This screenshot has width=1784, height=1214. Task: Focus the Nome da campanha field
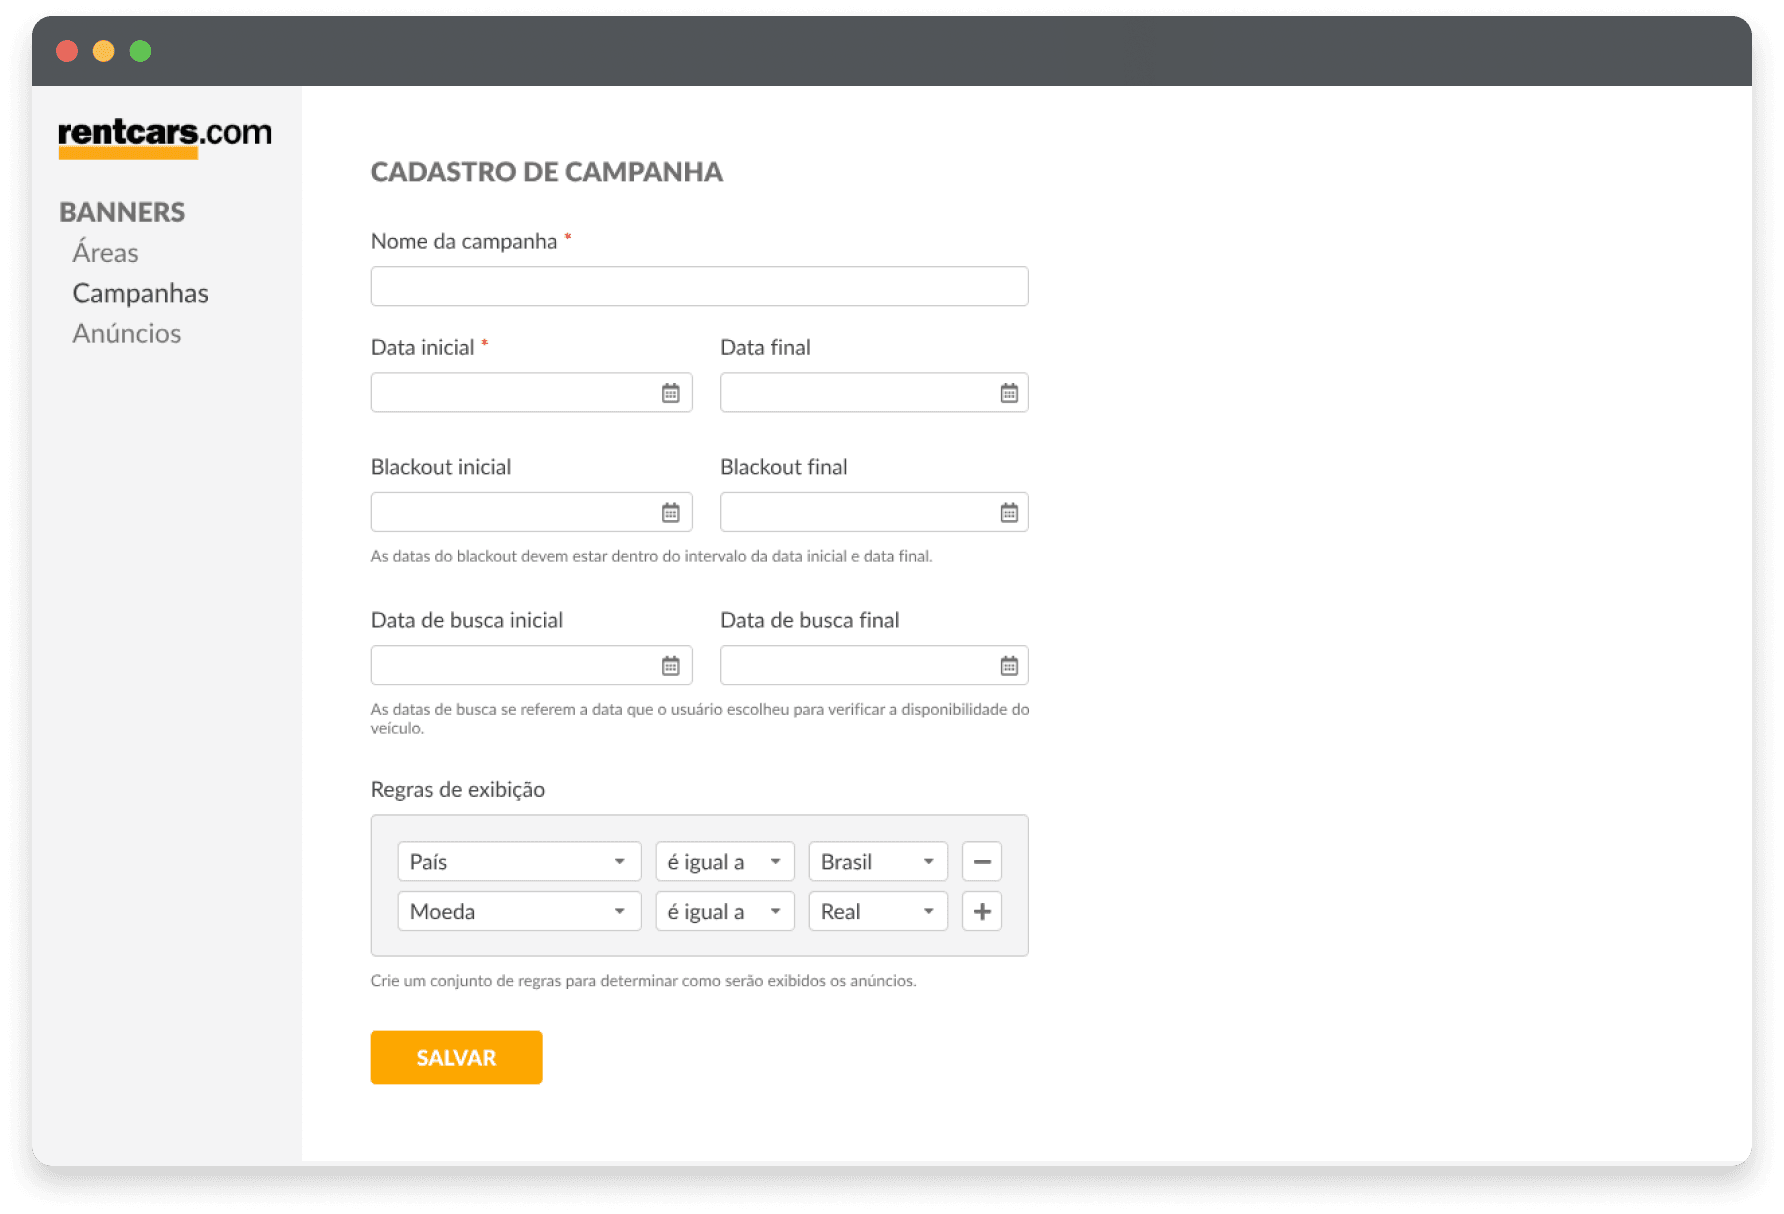tap(699, 286)
